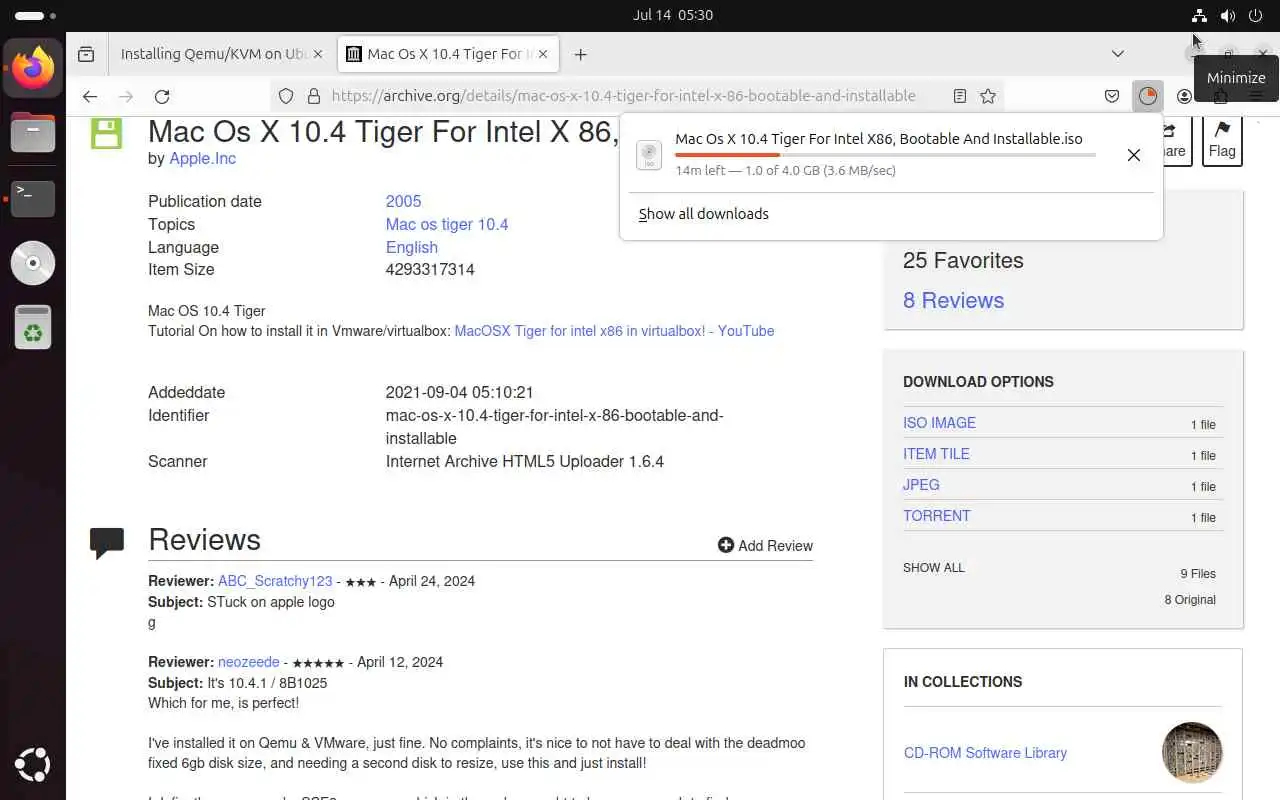1280x800 pixels.
Task: Expand the list all tabs chevron
Action: [x=1118, y=54]
